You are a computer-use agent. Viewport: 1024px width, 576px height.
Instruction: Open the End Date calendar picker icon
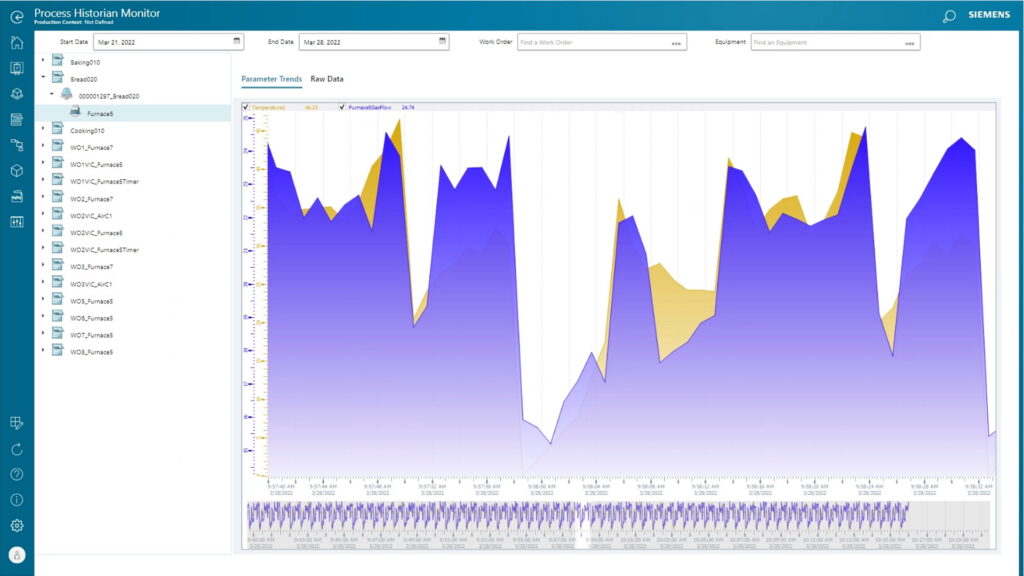(x=442, y=41)
